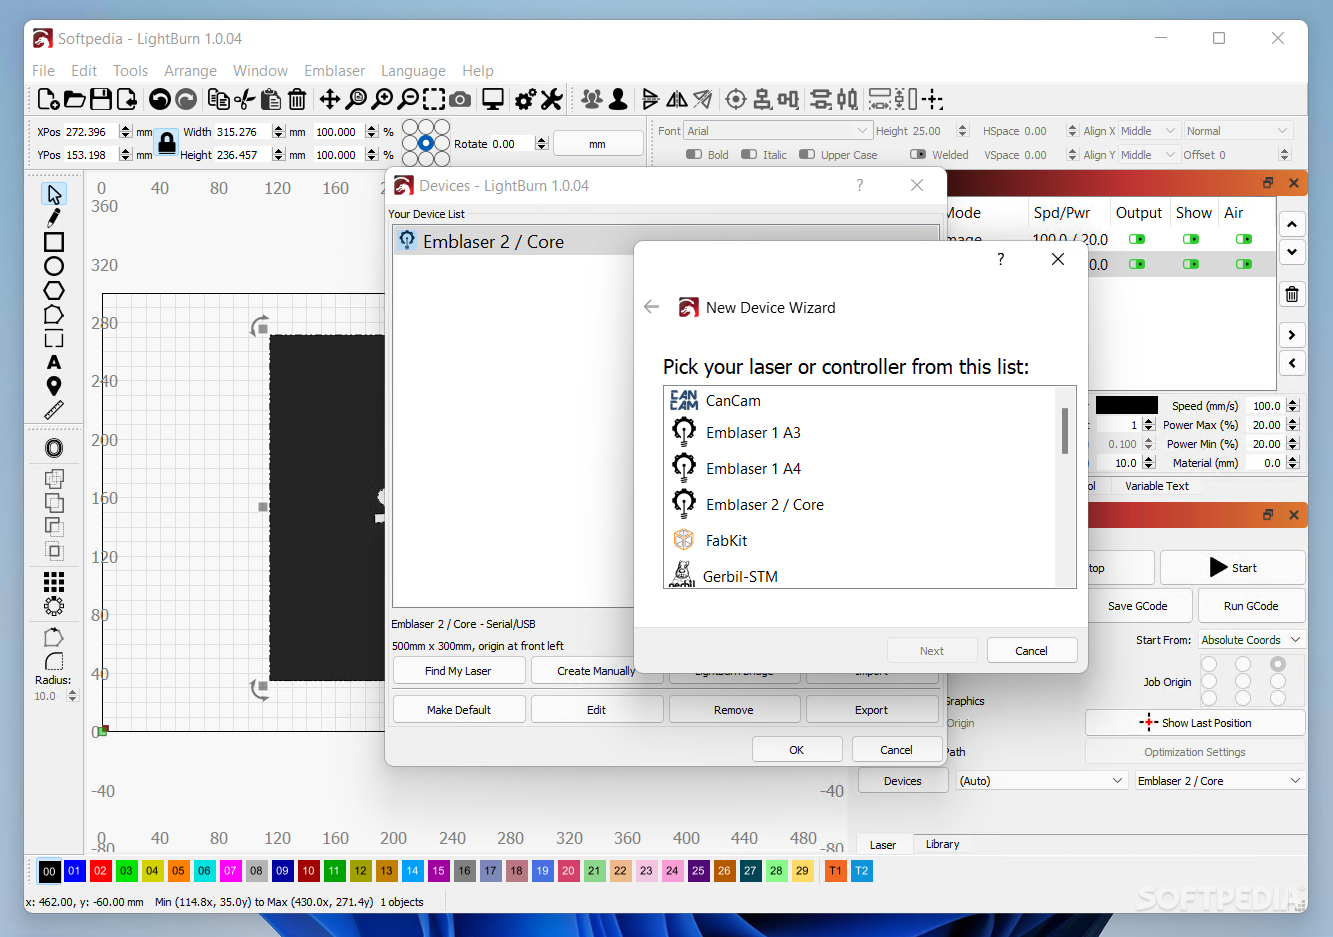The width and height of the screenshot is (1333, 937).
Task: Click the Undo arrow icon
Action: pos(159,99)
